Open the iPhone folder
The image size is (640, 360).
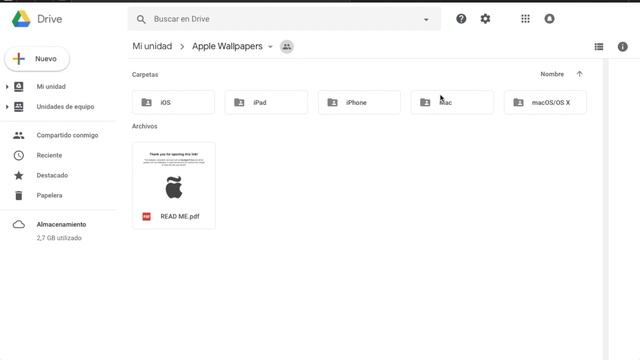(359, 102)
